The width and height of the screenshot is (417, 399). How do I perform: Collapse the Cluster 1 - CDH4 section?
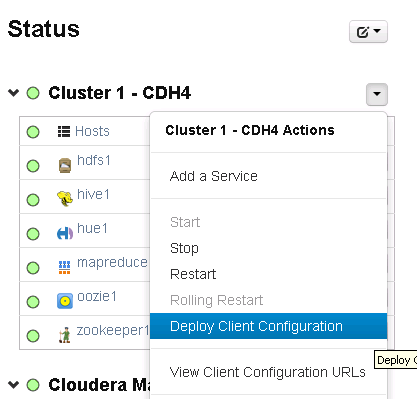[13, 92]
